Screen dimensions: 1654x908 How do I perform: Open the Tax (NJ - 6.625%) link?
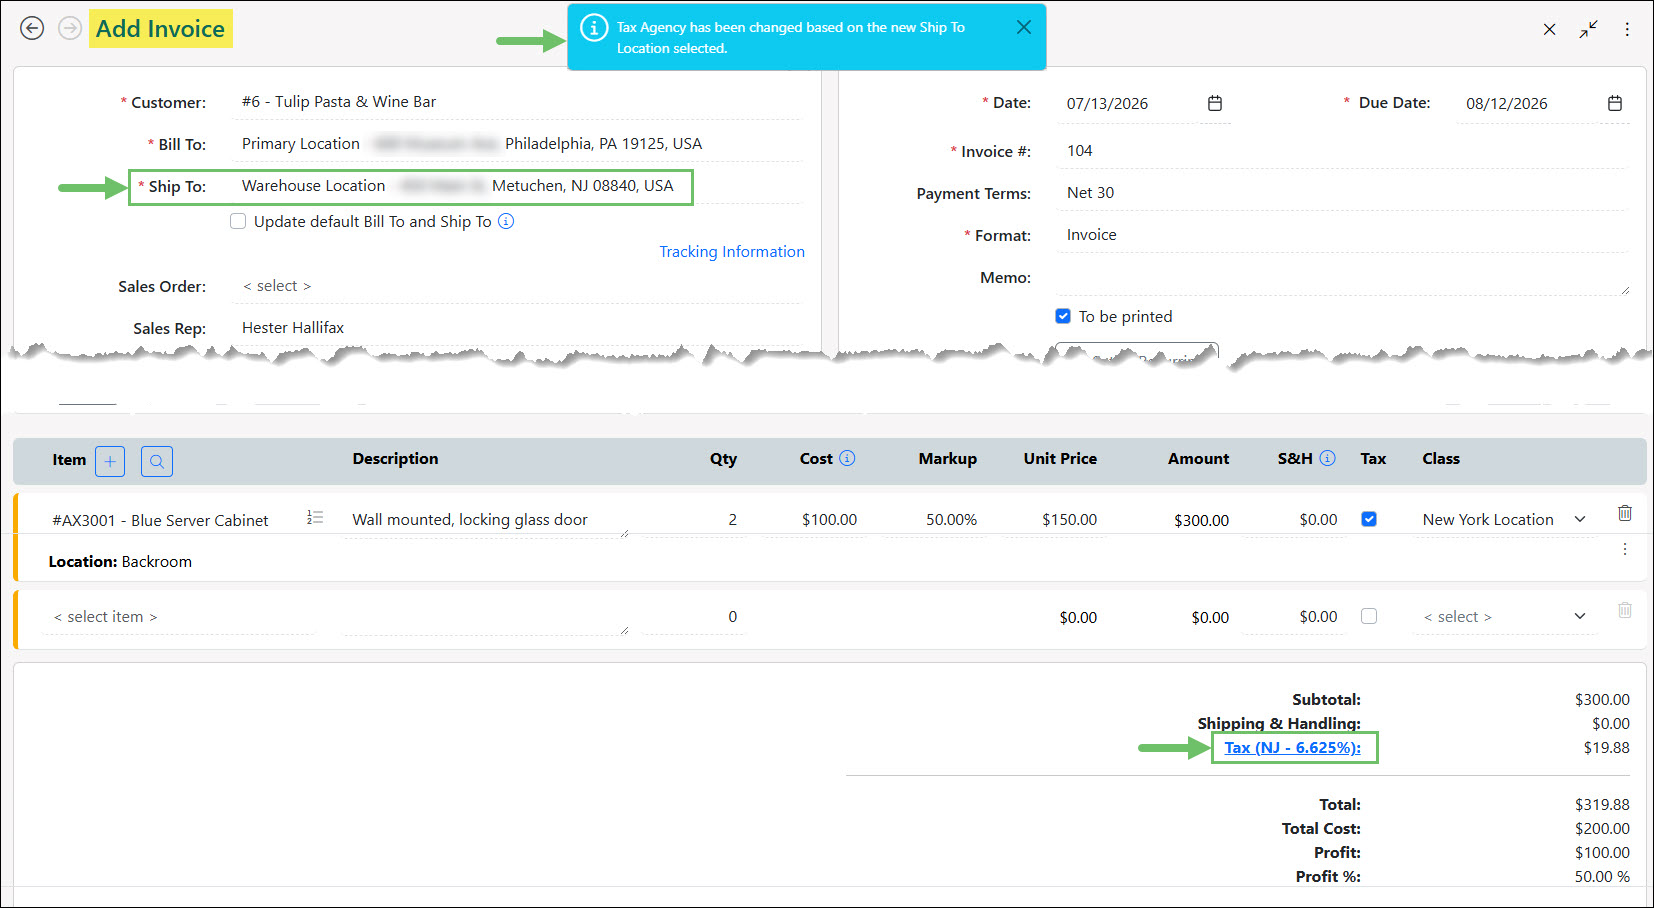[x=1292, y=748]
